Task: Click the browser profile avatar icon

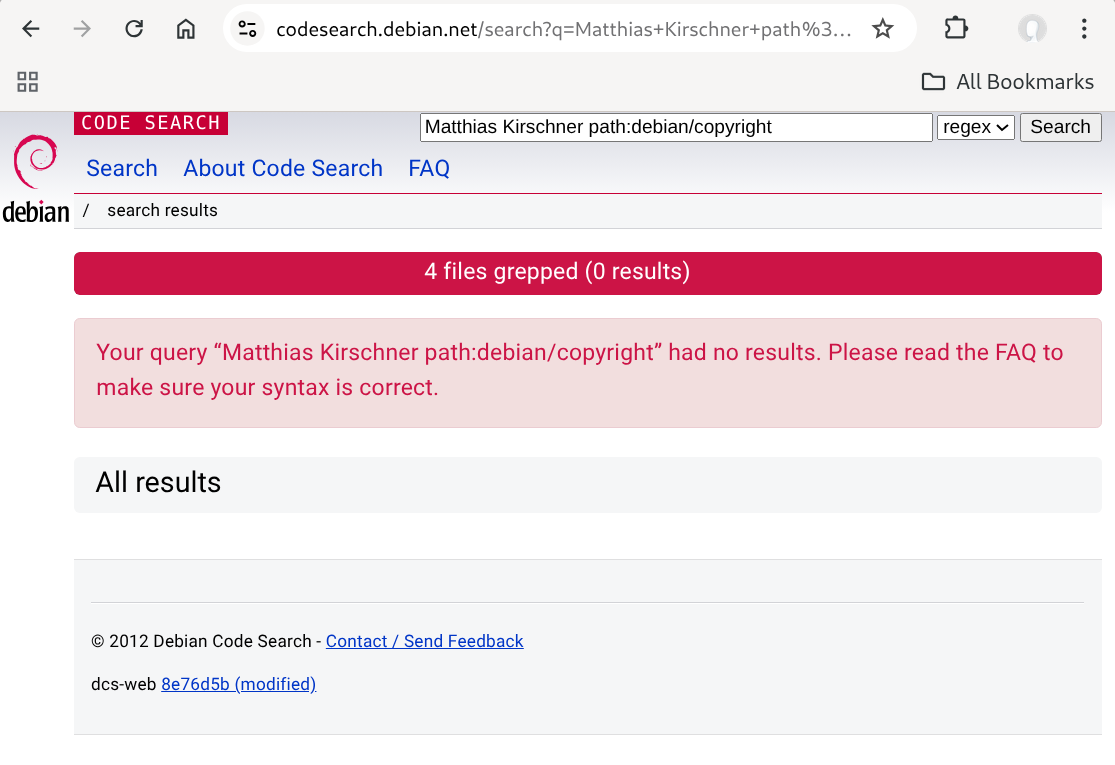Action: click(x=1031, y=29)
